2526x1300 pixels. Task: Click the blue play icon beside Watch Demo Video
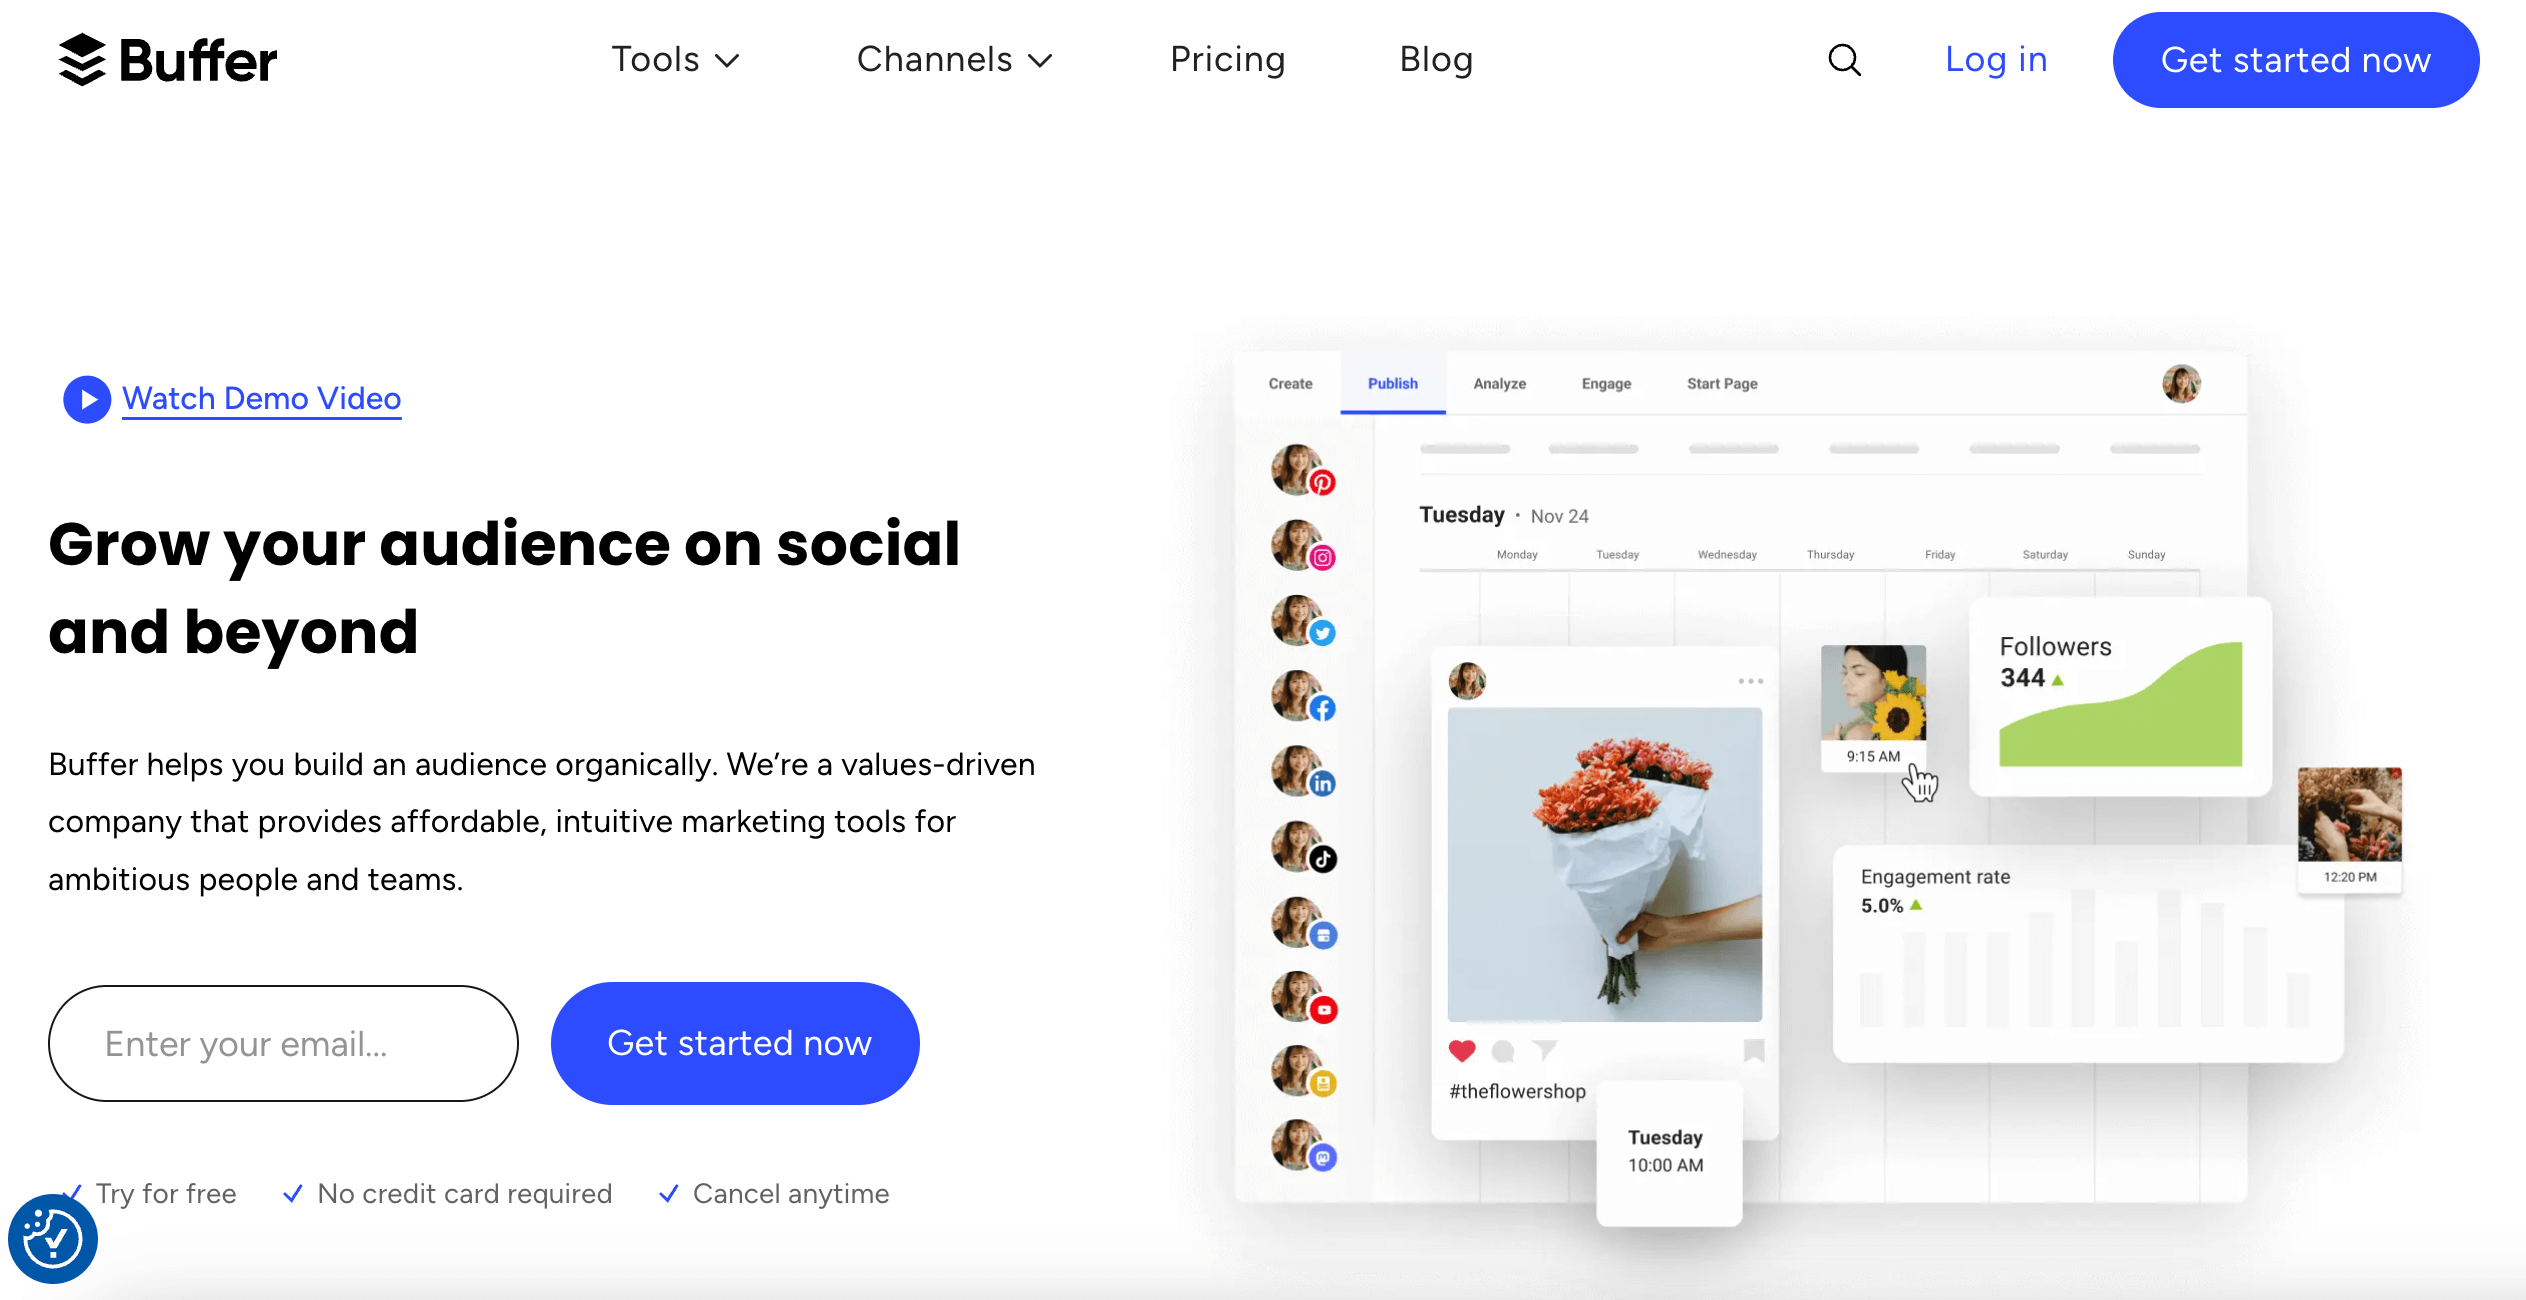click(x=86, y=399)
